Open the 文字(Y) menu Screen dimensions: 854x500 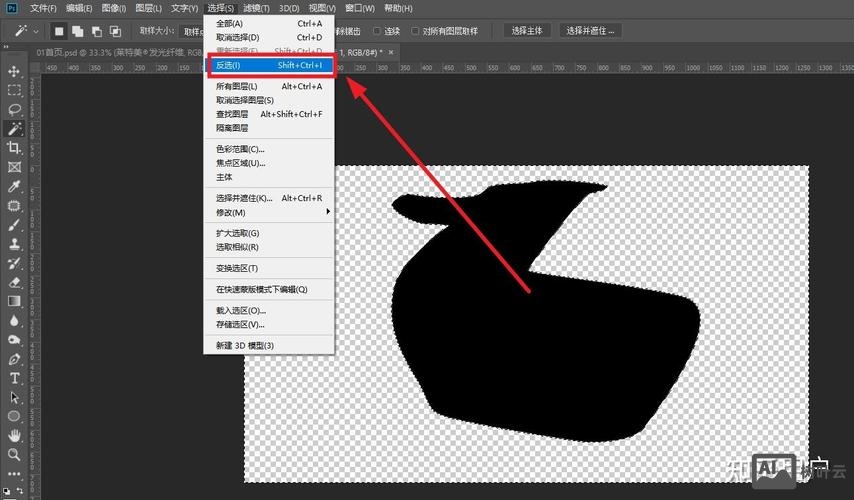point(184,8)
